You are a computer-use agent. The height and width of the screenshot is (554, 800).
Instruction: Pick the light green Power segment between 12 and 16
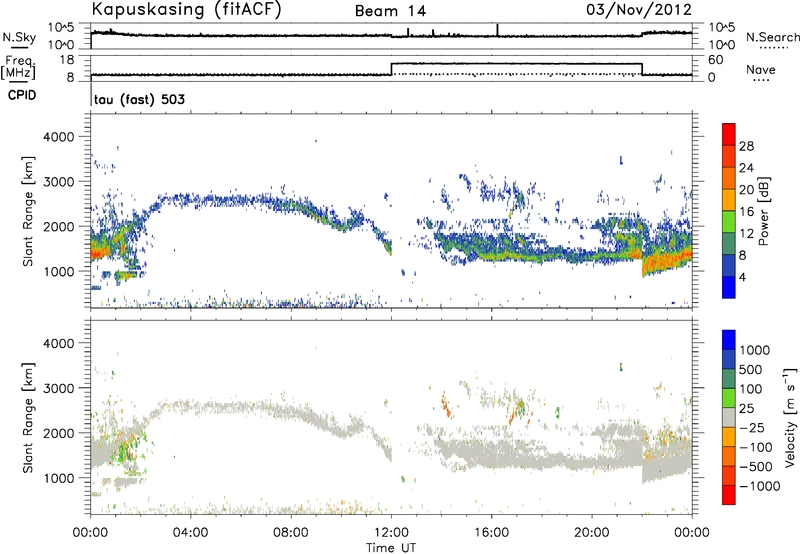(729, 221)
